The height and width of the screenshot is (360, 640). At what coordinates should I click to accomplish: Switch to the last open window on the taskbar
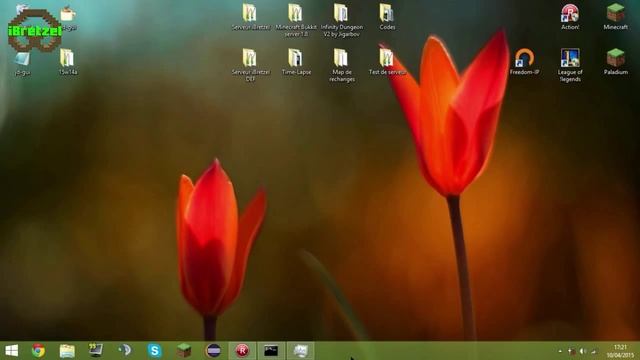click(300, 351)
